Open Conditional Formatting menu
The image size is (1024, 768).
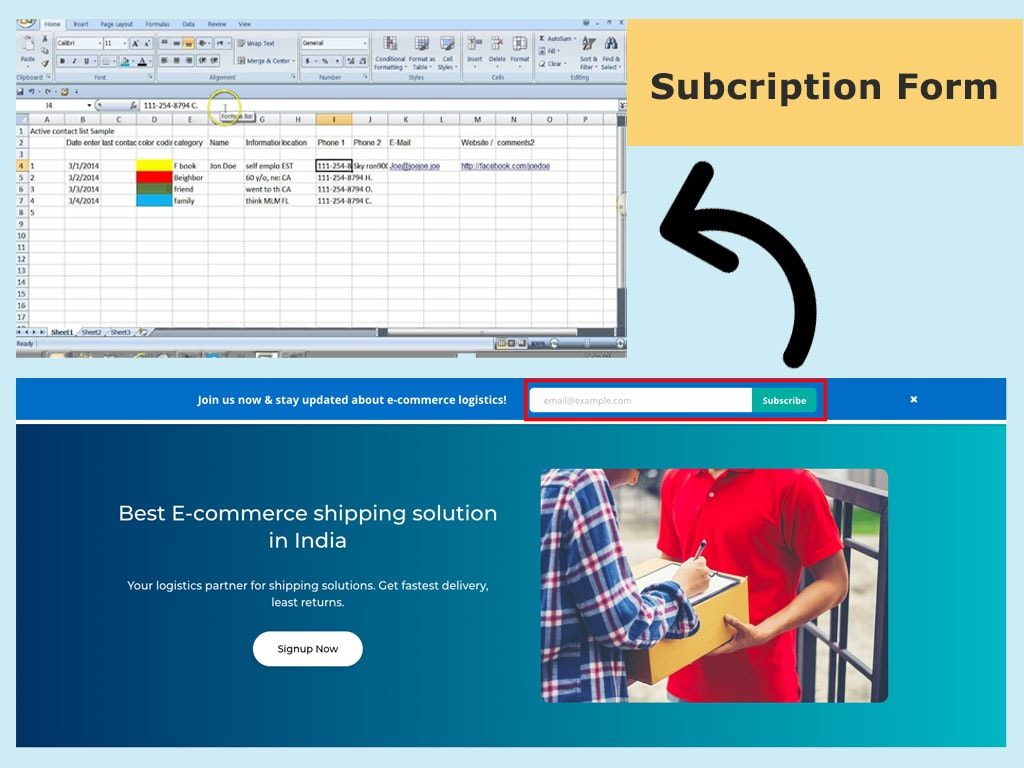391,53
